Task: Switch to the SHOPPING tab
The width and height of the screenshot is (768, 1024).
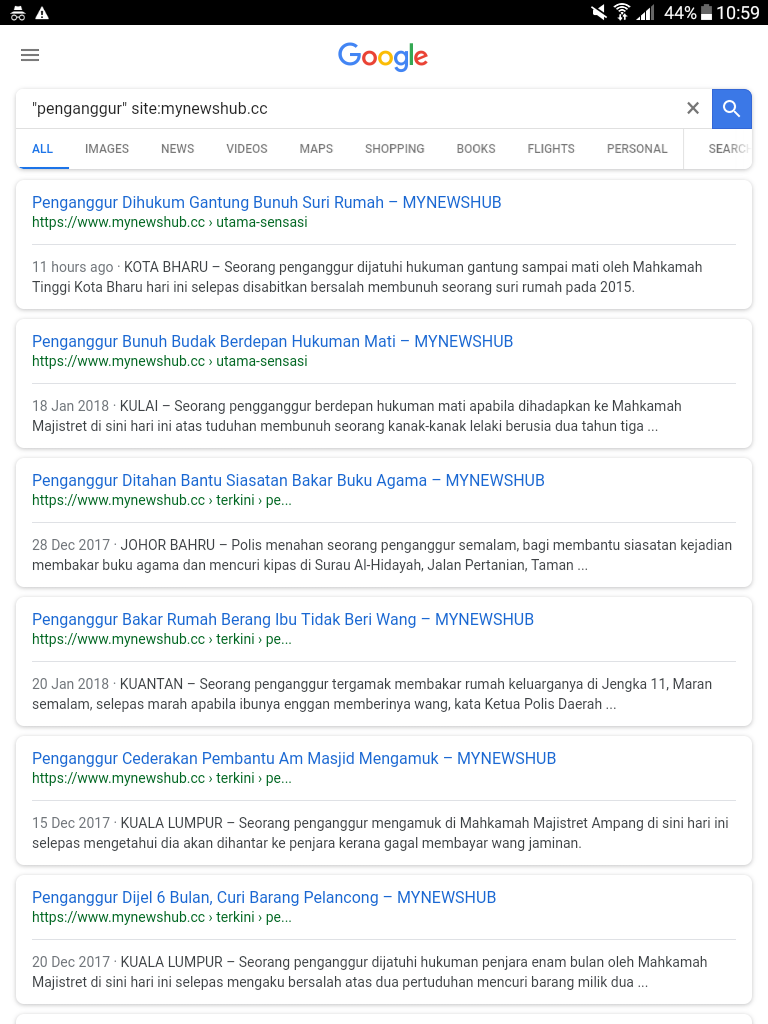Action: coord(394,149)
